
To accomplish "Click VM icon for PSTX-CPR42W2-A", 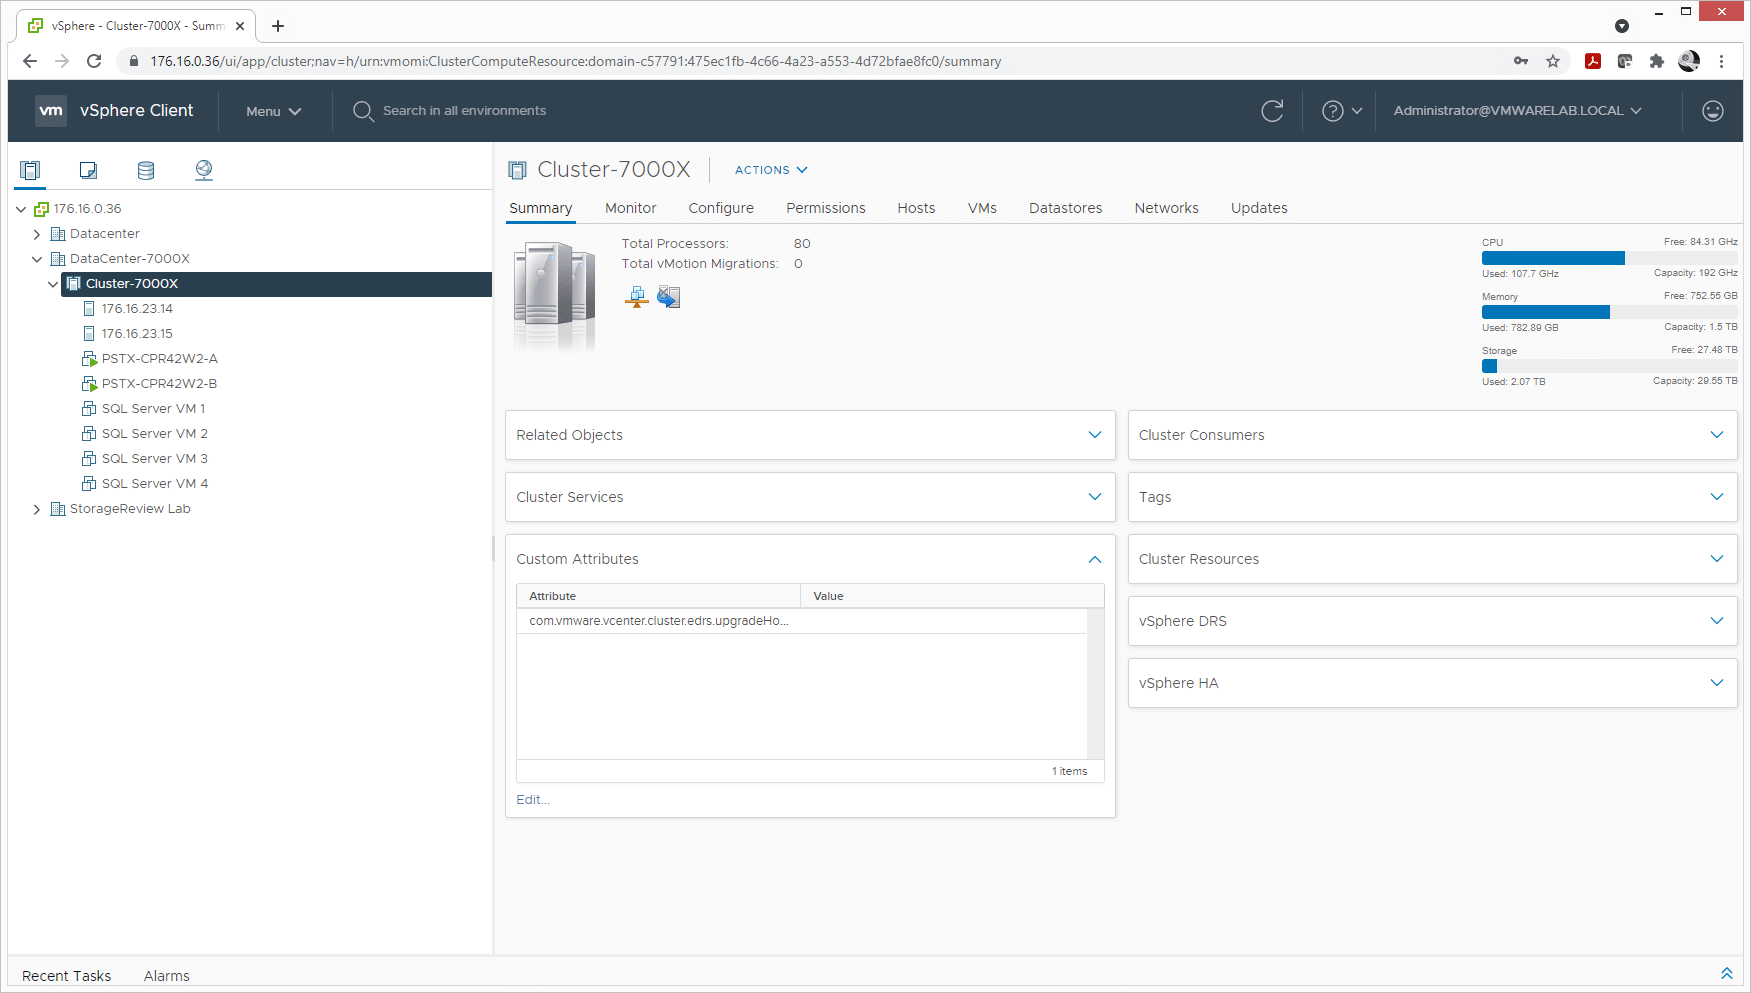I will tap(89, 359).
